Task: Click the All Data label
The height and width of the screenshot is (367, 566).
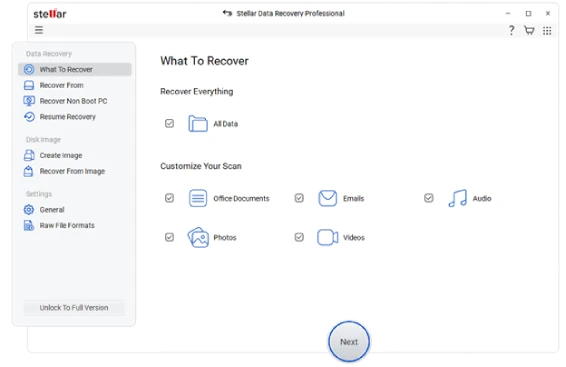Action: coord(226,124)
